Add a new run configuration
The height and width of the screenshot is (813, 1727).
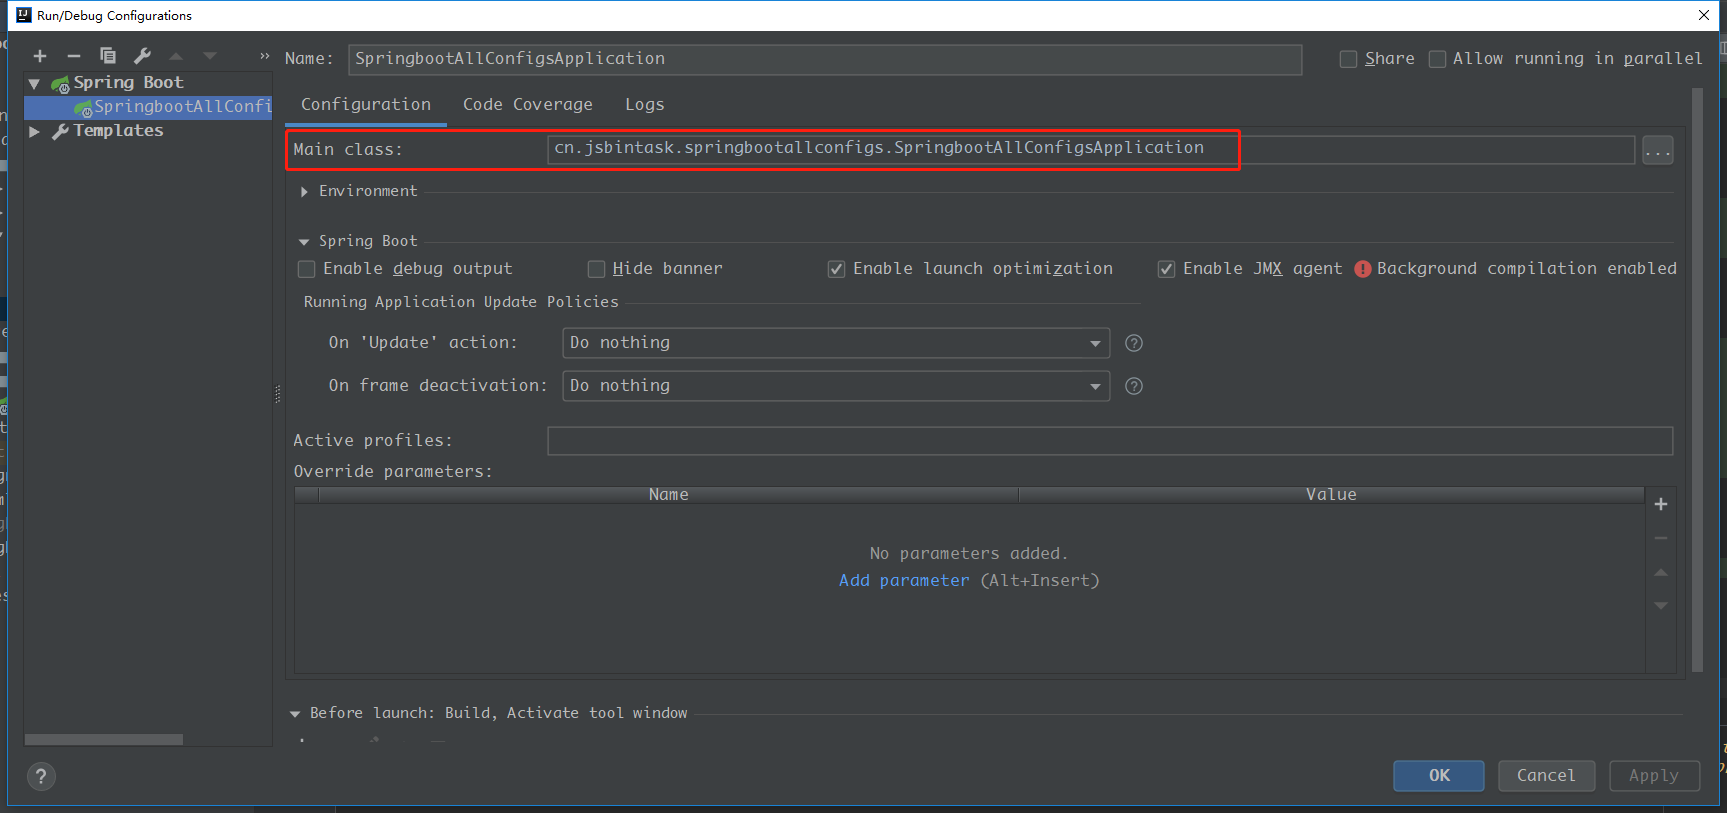pos(40,56)
